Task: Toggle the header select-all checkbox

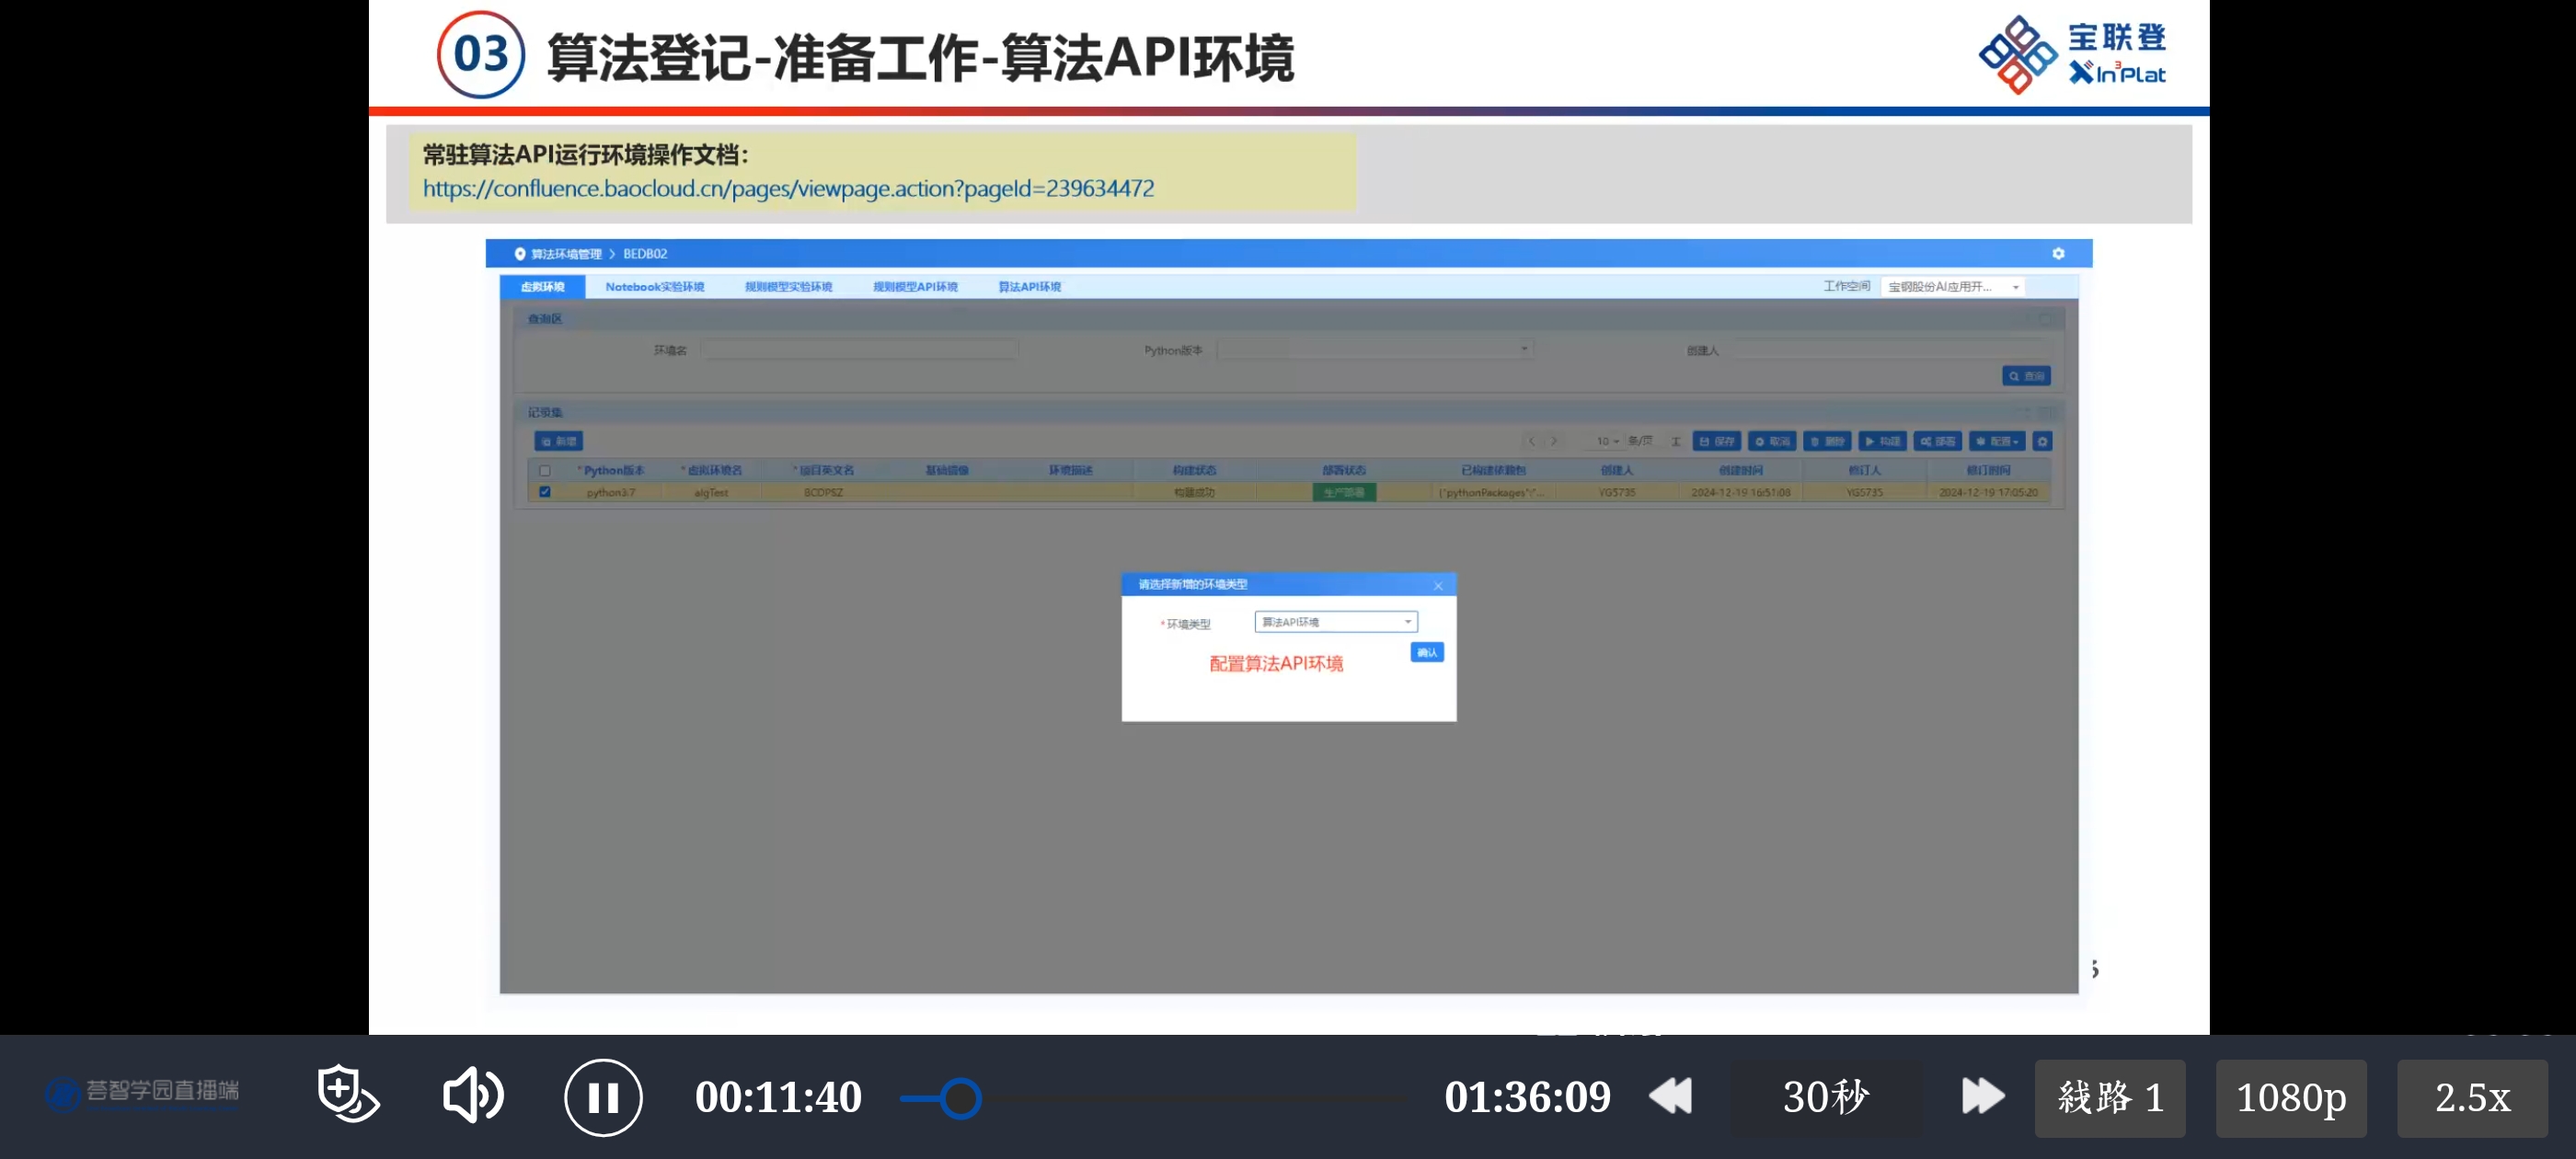Action: click(x=545, y=470)
